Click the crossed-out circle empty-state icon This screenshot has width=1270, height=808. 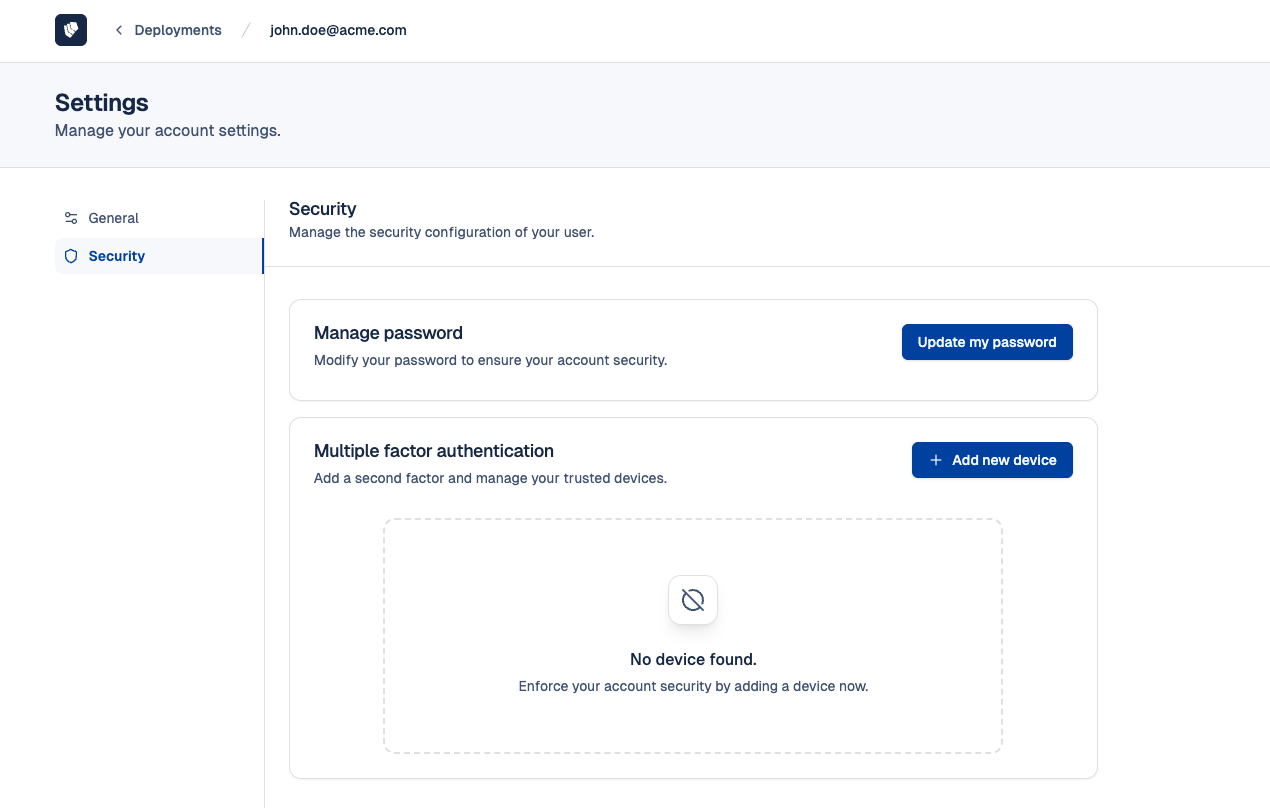pos(693,600)
